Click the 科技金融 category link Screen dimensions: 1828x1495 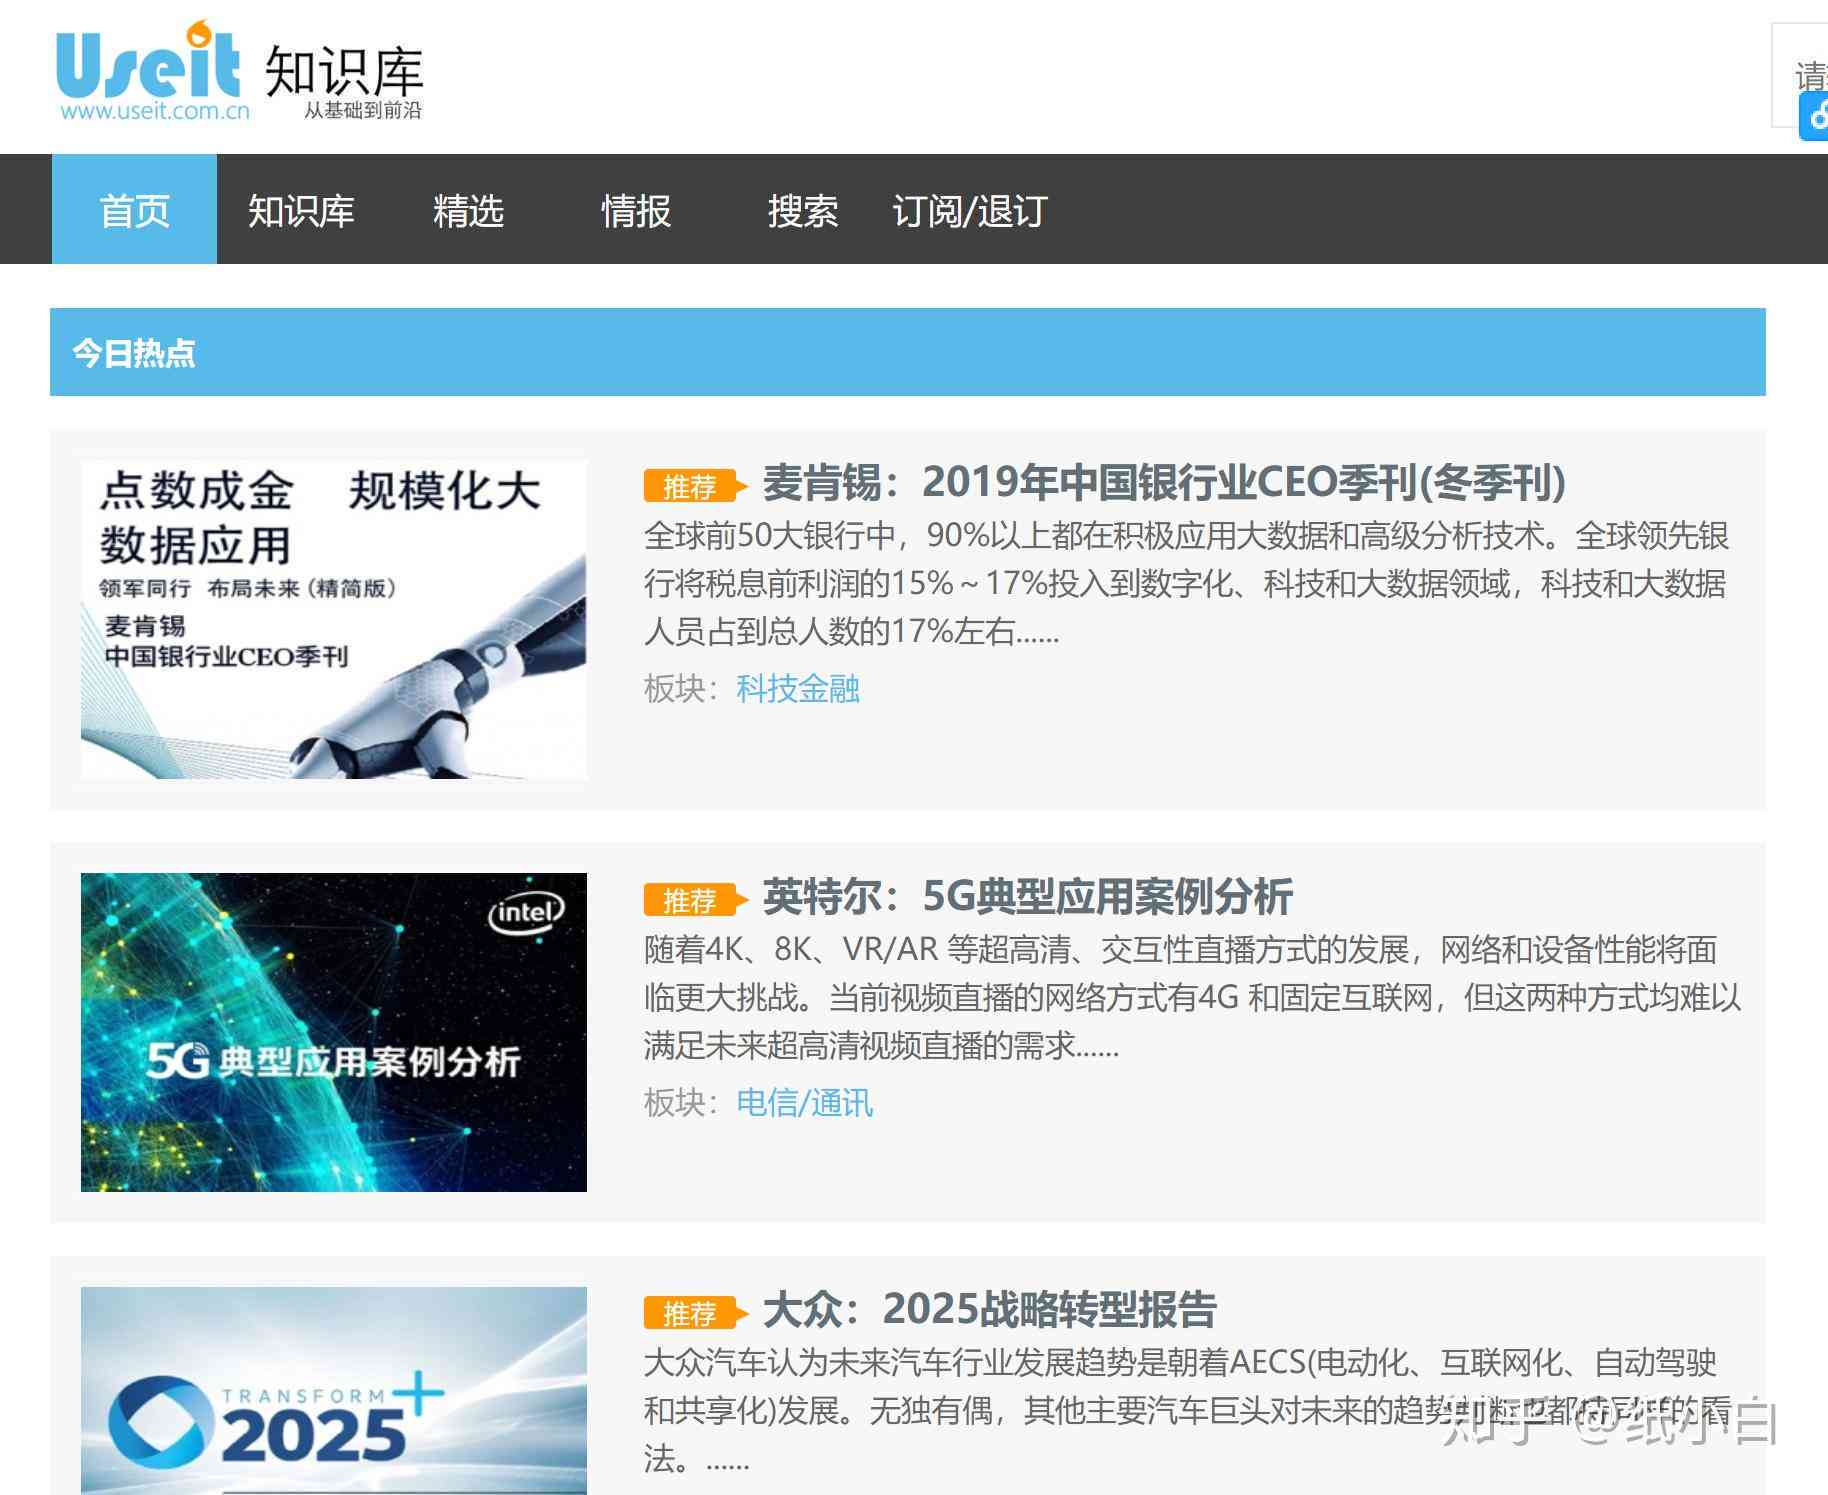pos(797,689)
